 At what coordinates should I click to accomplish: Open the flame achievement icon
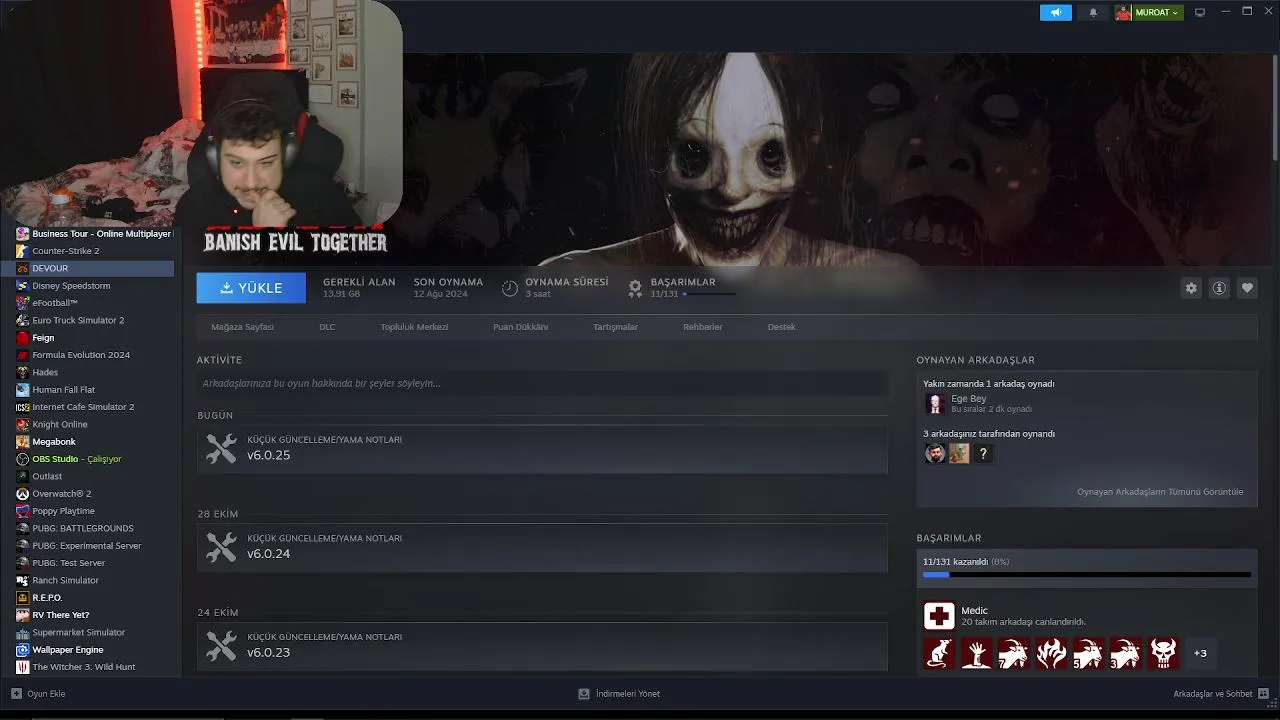(1051, 654)
